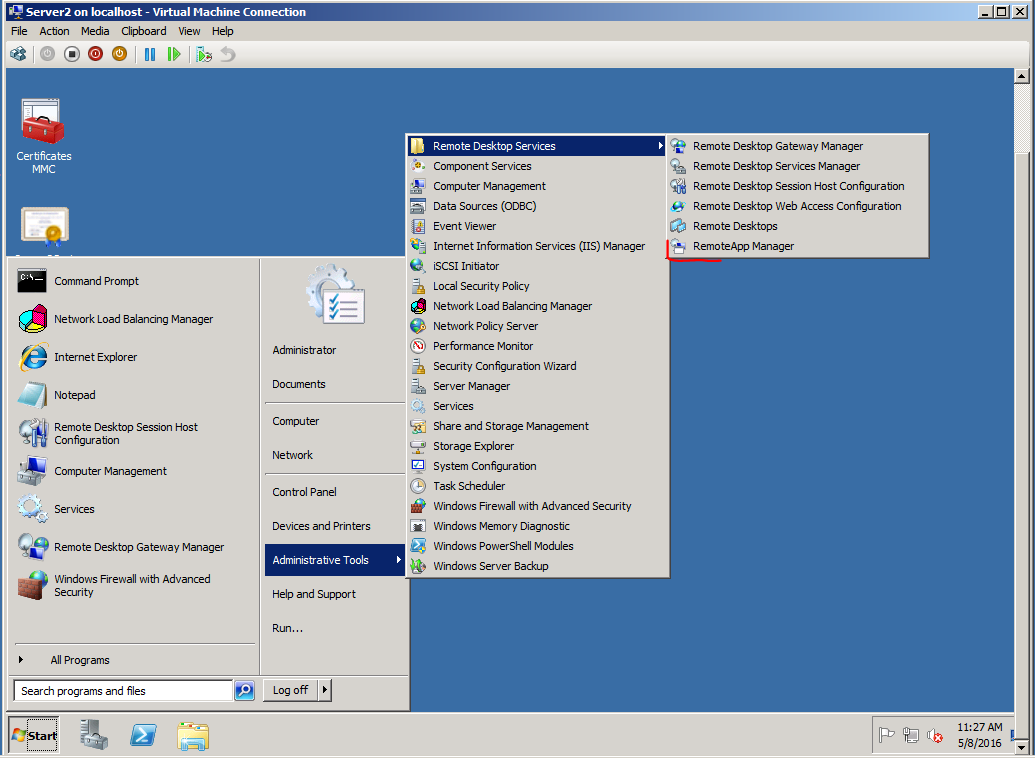Open Event Viewer
The width and height of the screenshot is (1035, 758).
click(537, 226)
